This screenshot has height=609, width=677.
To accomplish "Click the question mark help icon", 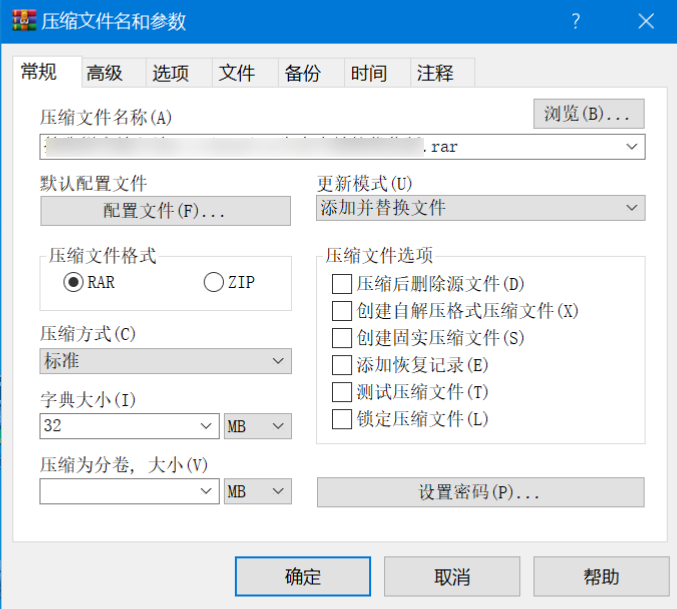I will 576,21.
